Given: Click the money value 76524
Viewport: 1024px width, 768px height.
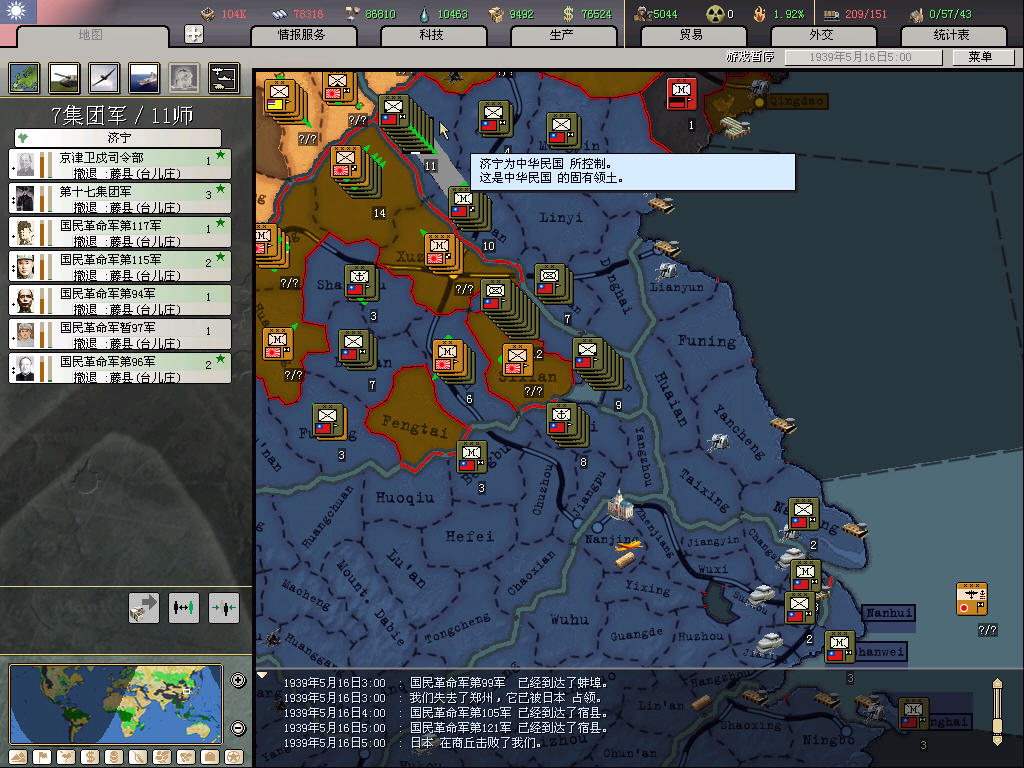Looking at the screenshot, I should [596, 14].
